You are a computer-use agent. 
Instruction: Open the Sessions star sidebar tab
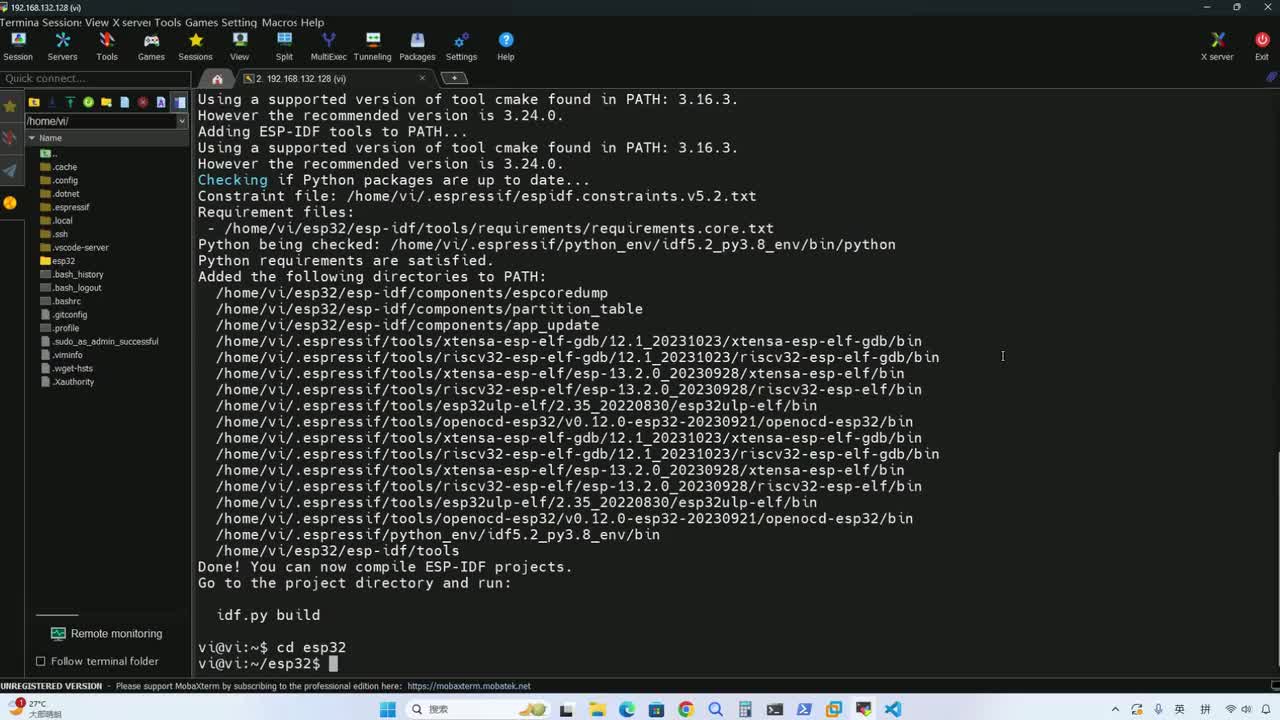click(x=10, y=106)
